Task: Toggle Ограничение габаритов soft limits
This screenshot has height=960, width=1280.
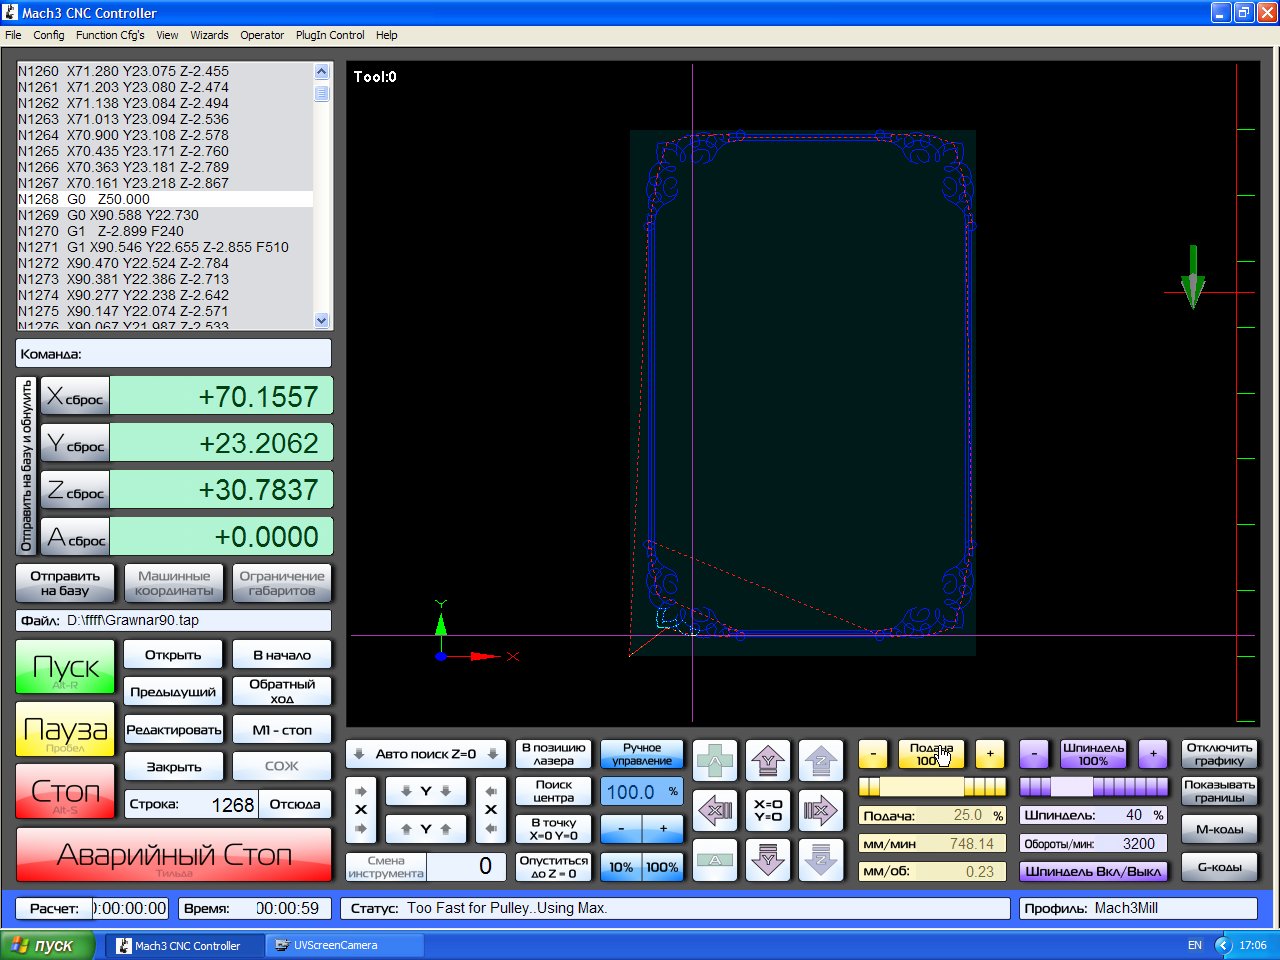Action: tap(282, 583)
